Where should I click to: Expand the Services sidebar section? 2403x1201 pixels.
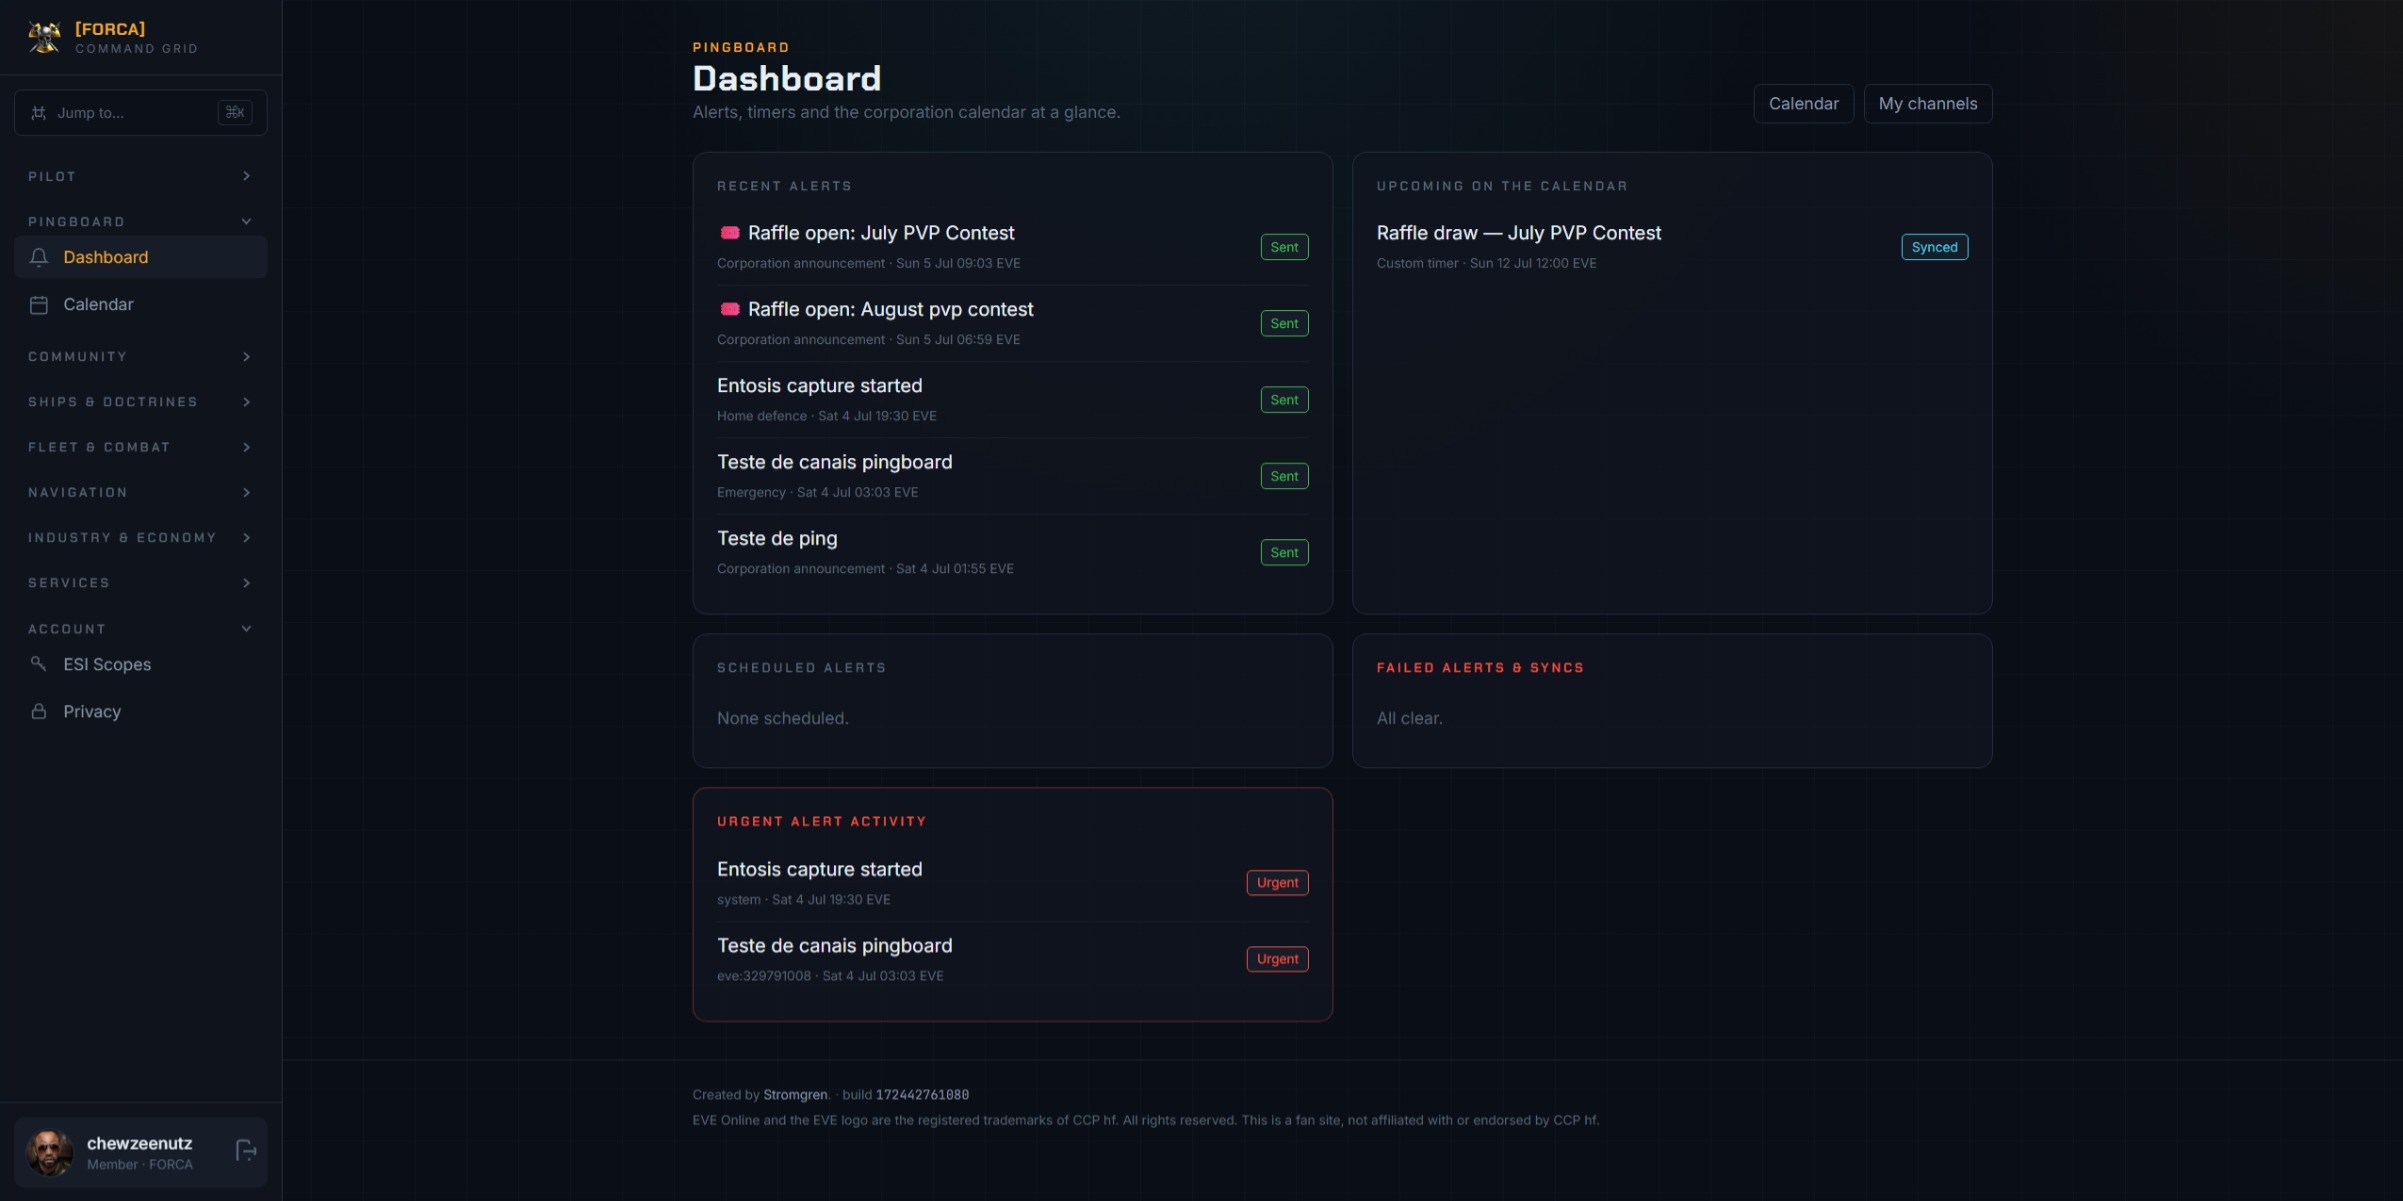point(140,582)
